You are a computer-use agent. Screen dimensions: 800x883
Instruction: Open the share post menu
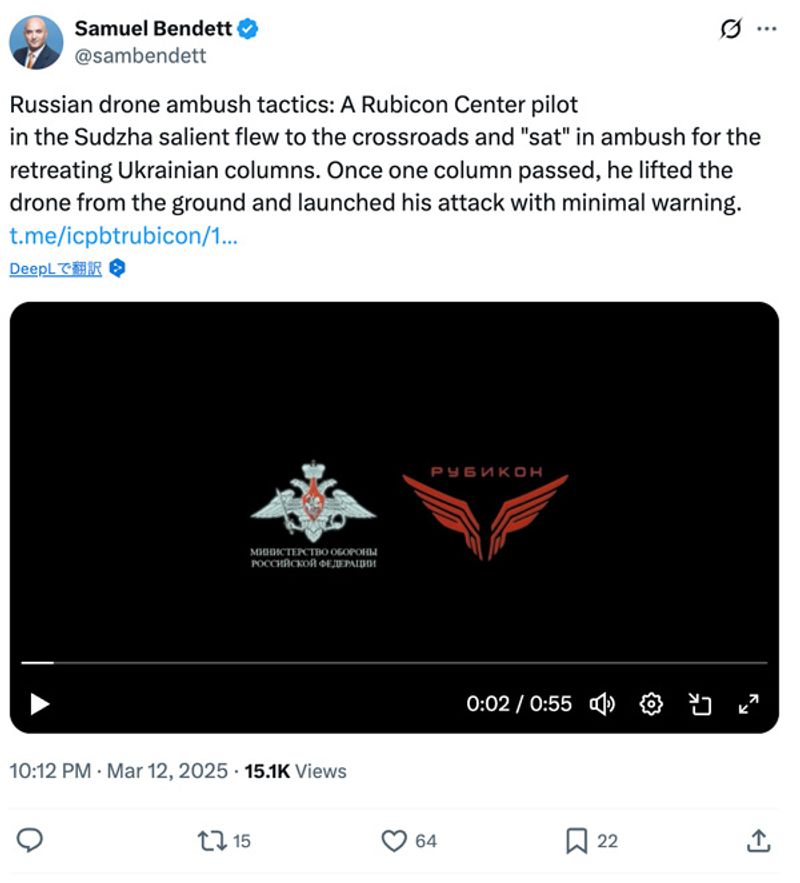tap(759, 841)
